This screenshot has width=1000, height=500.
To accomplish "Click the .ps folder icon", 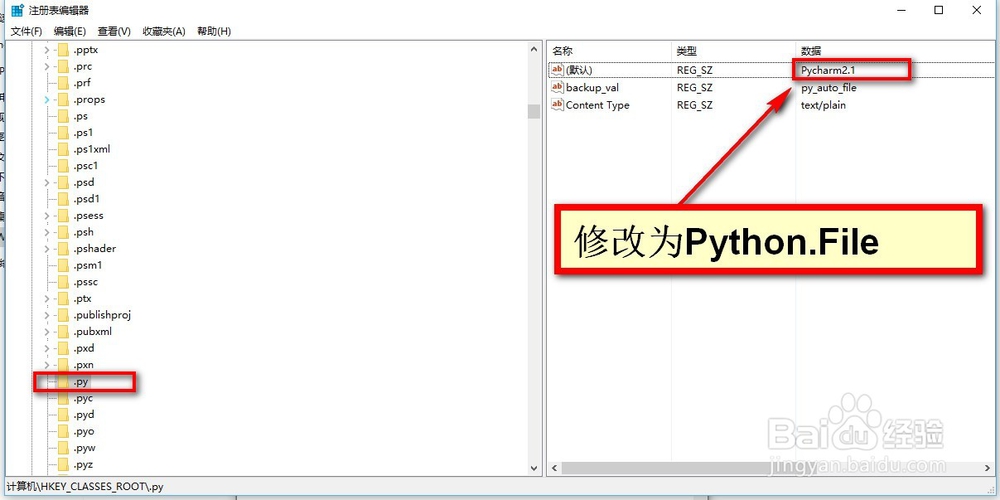I will click(62, 116).
